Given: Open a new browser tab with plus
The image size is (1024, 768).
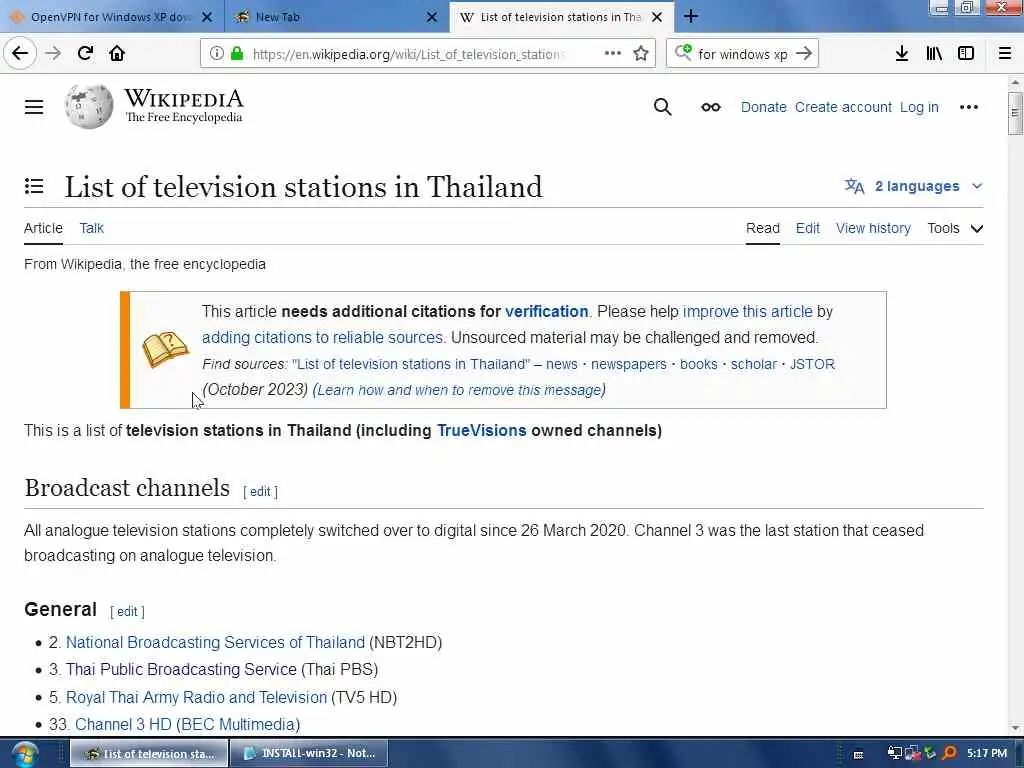Looking at the screenshot, I should [x=691, y=17].
